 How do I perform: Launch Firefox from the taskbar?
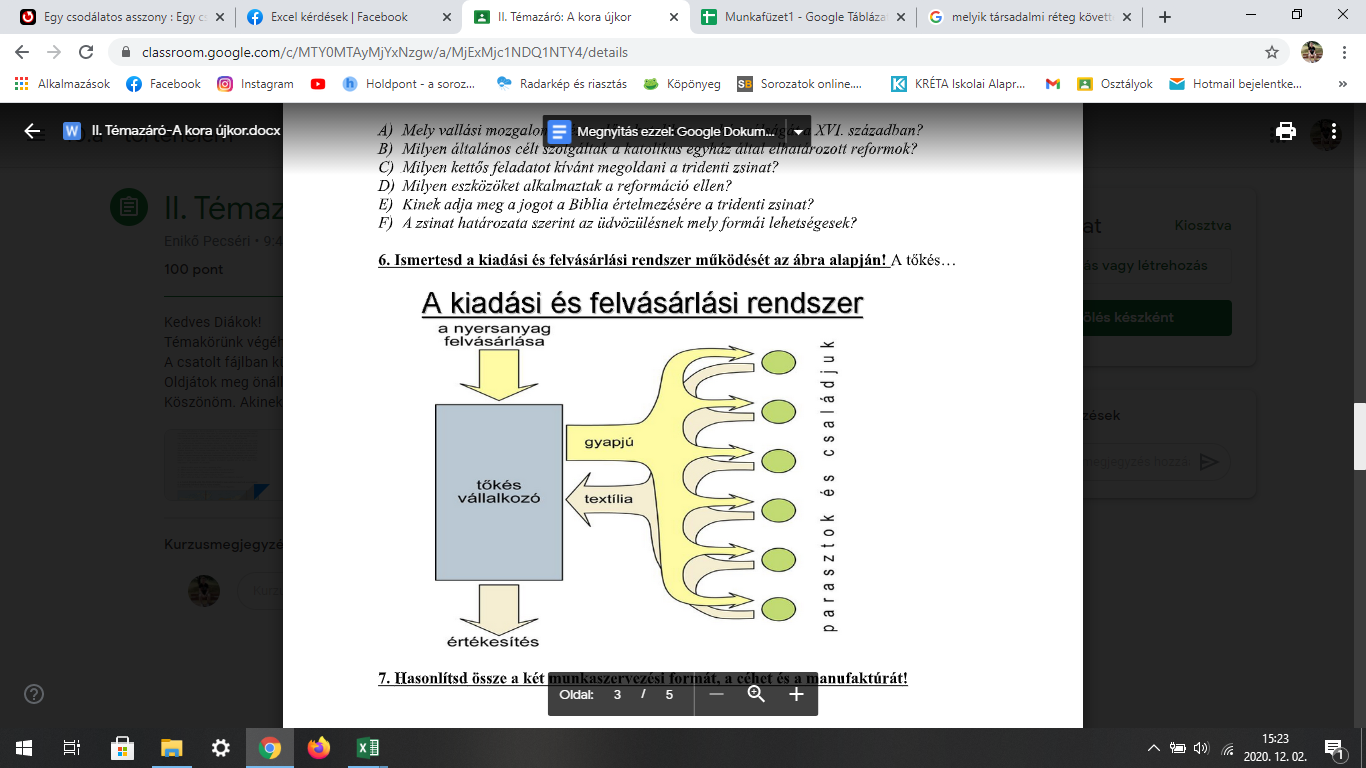pyautogui.click(x=319, y=747)
